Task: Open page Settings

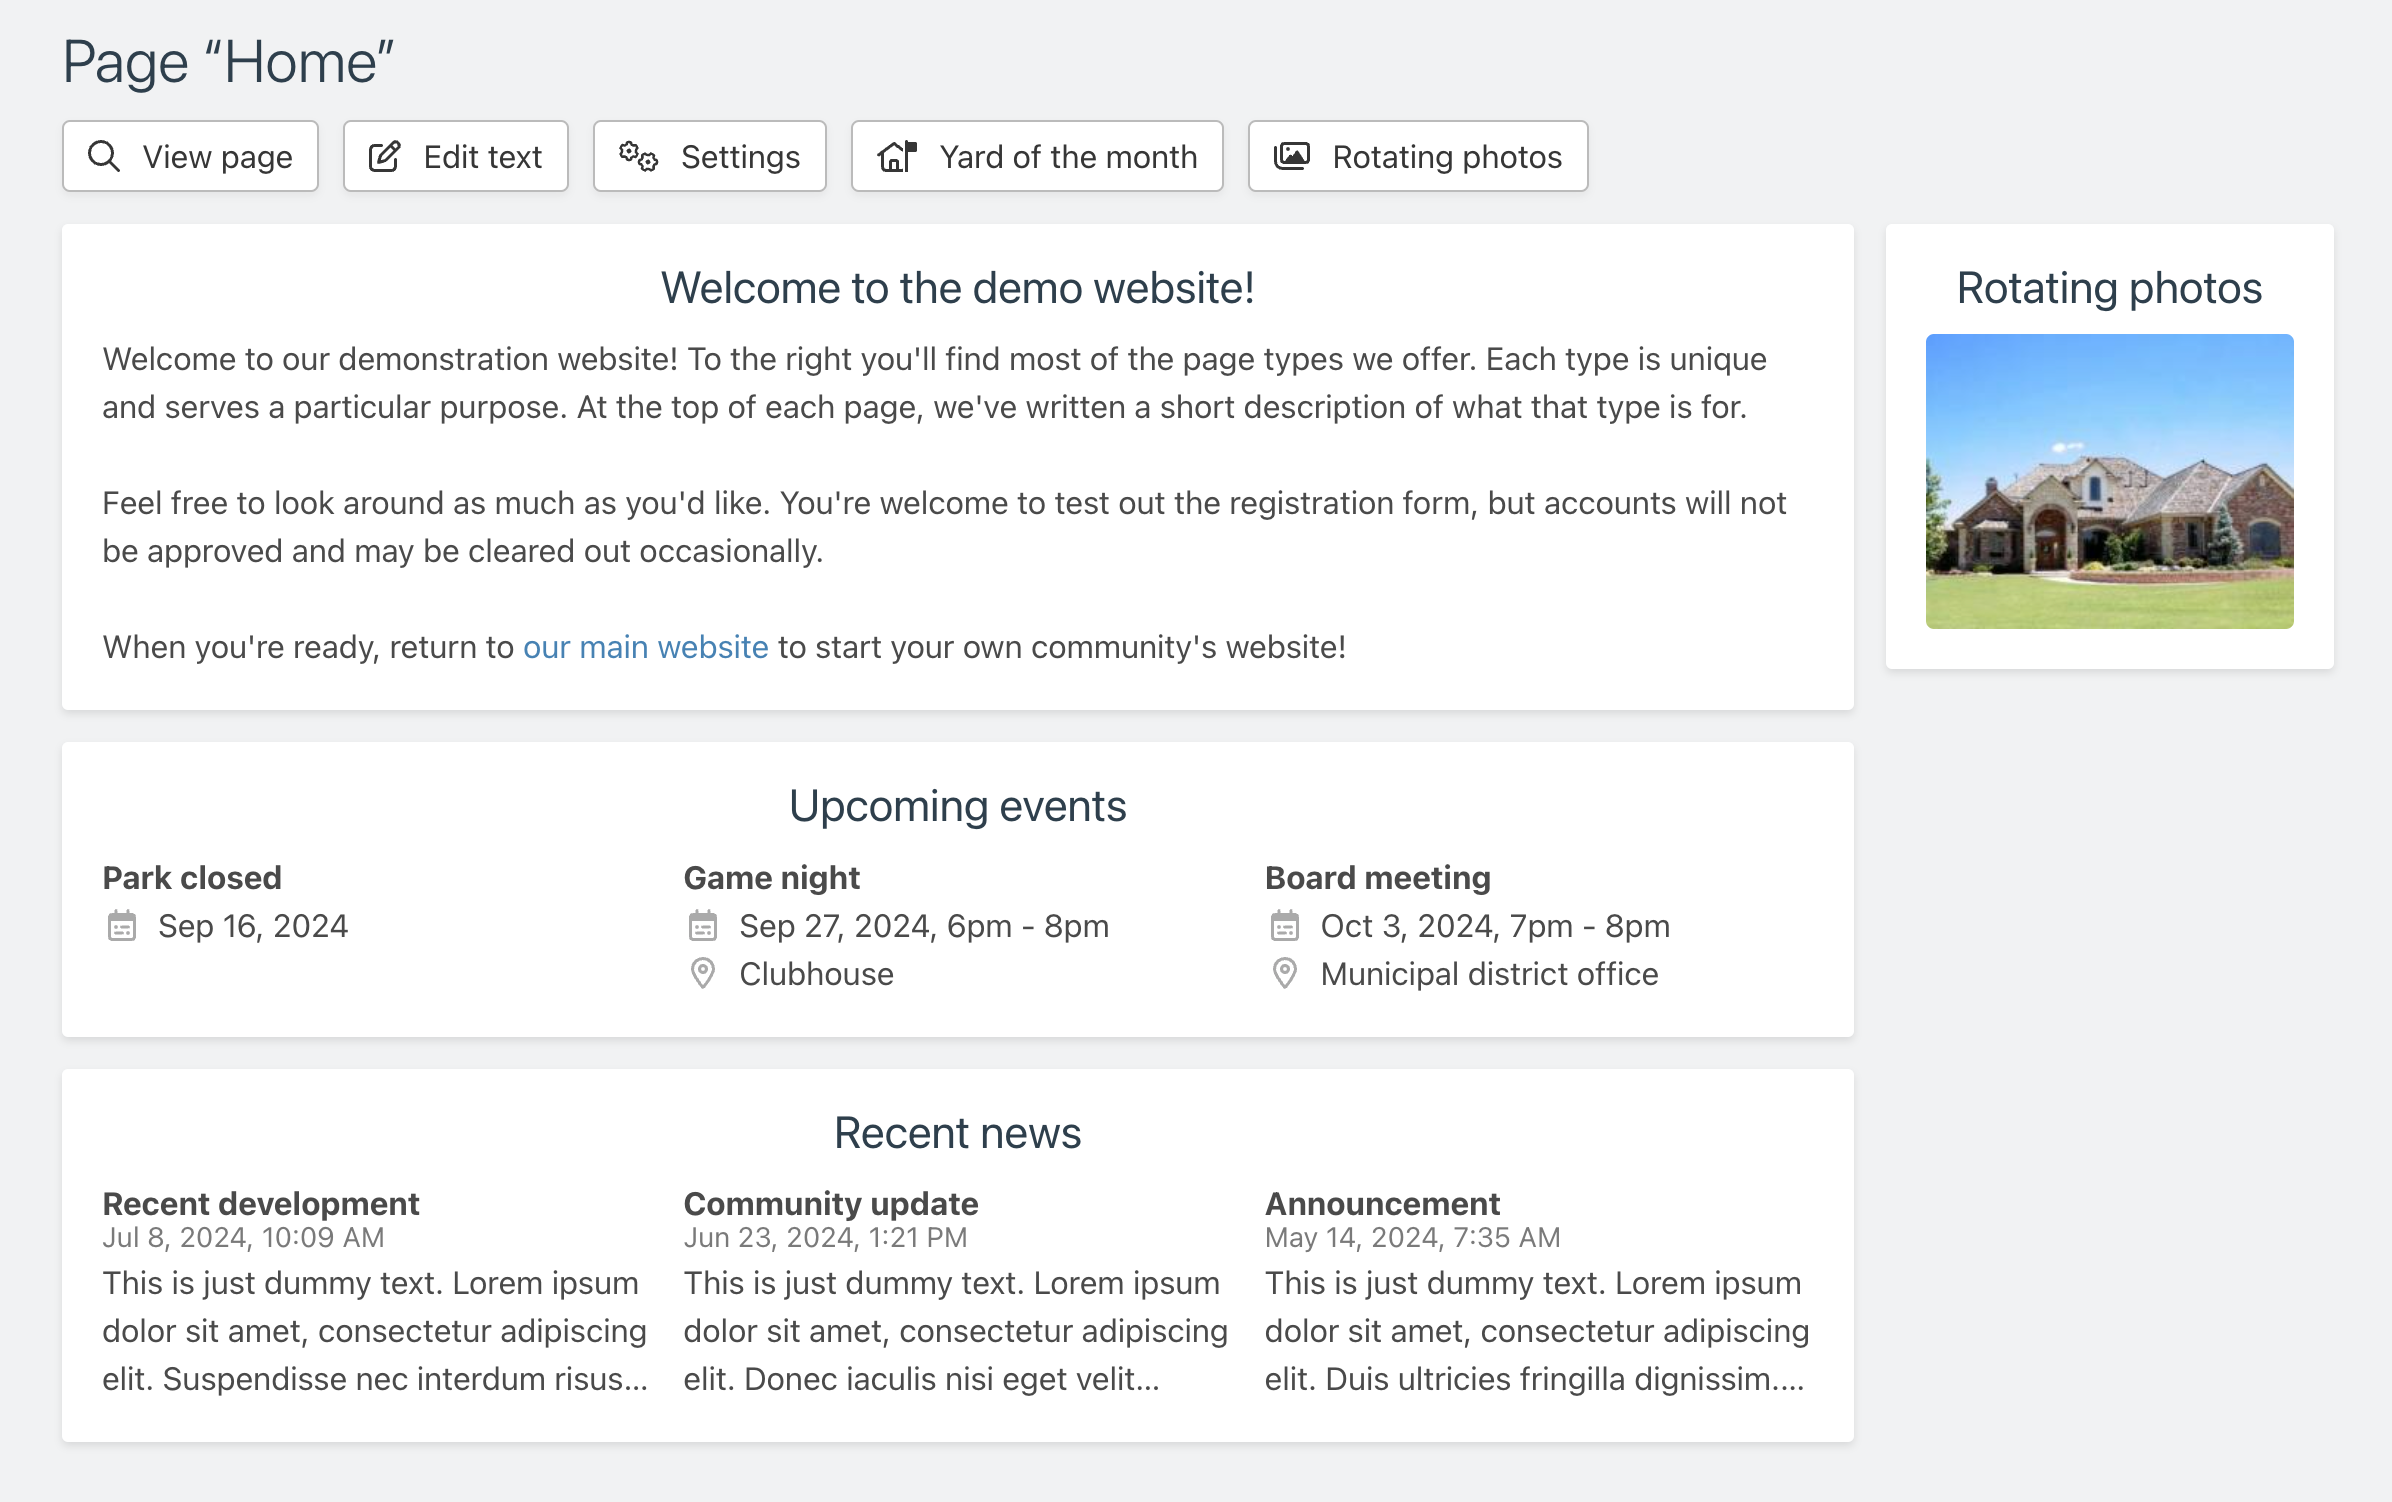Action: tap(709, 156)
